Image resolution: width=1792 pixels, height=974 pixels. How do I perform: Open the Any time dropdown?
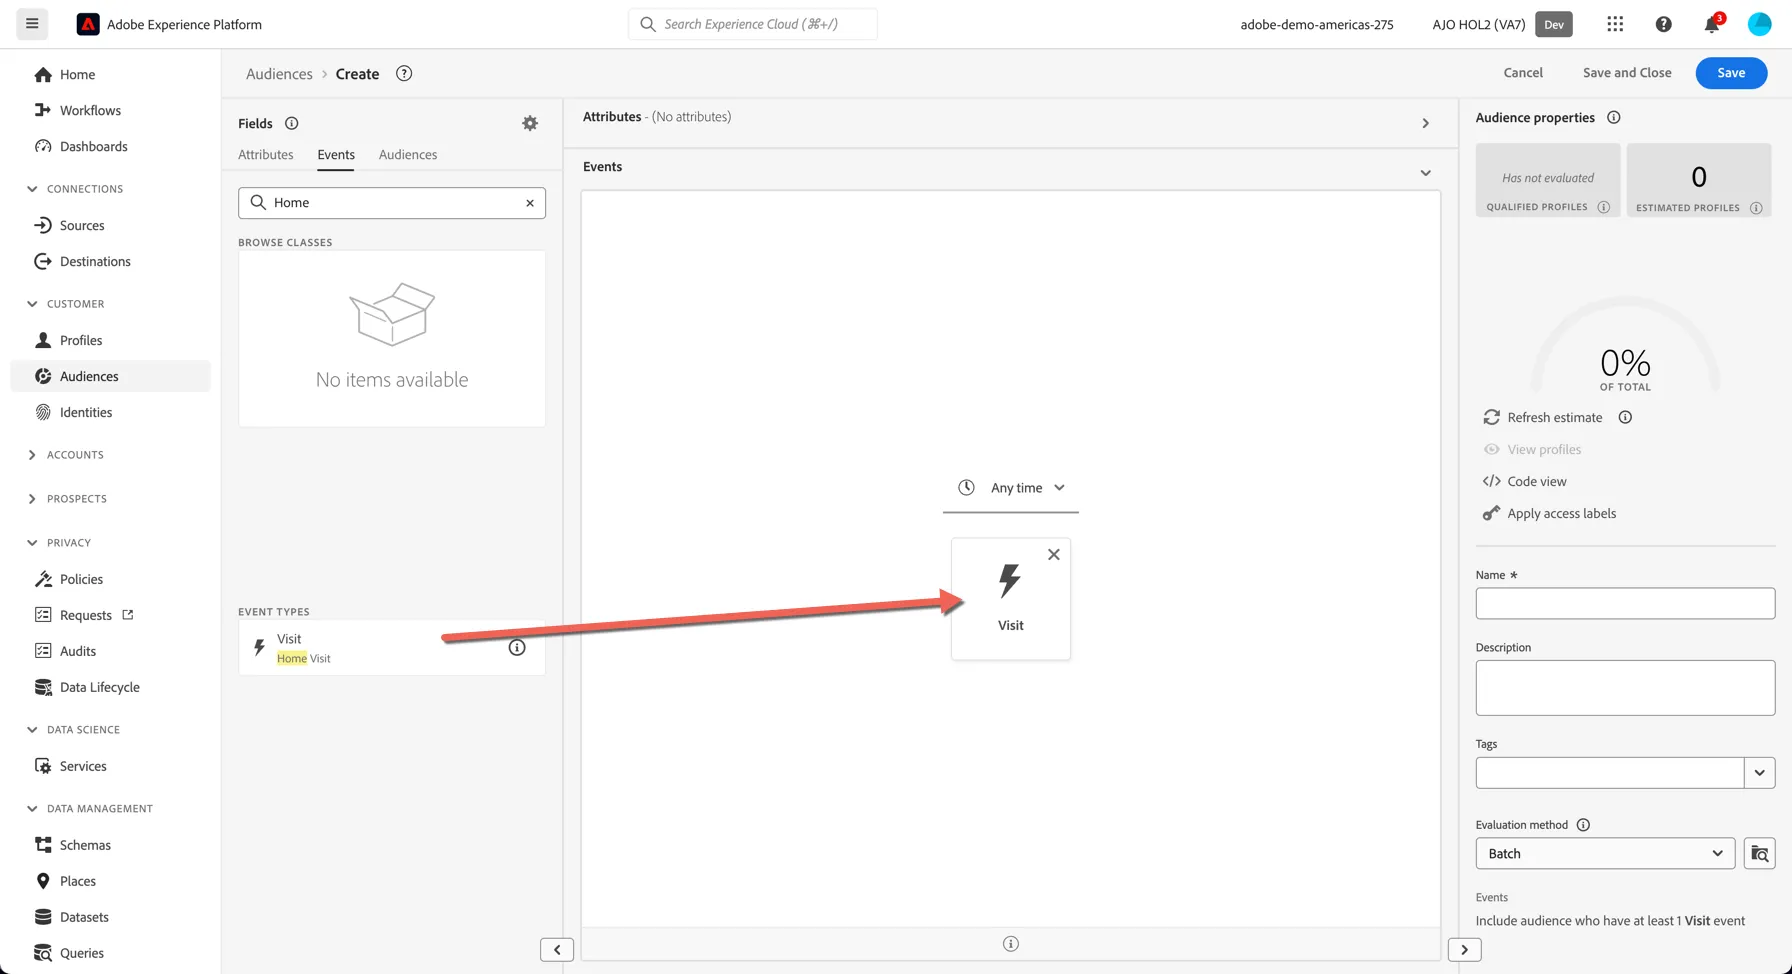click(x=1011, y=488)
